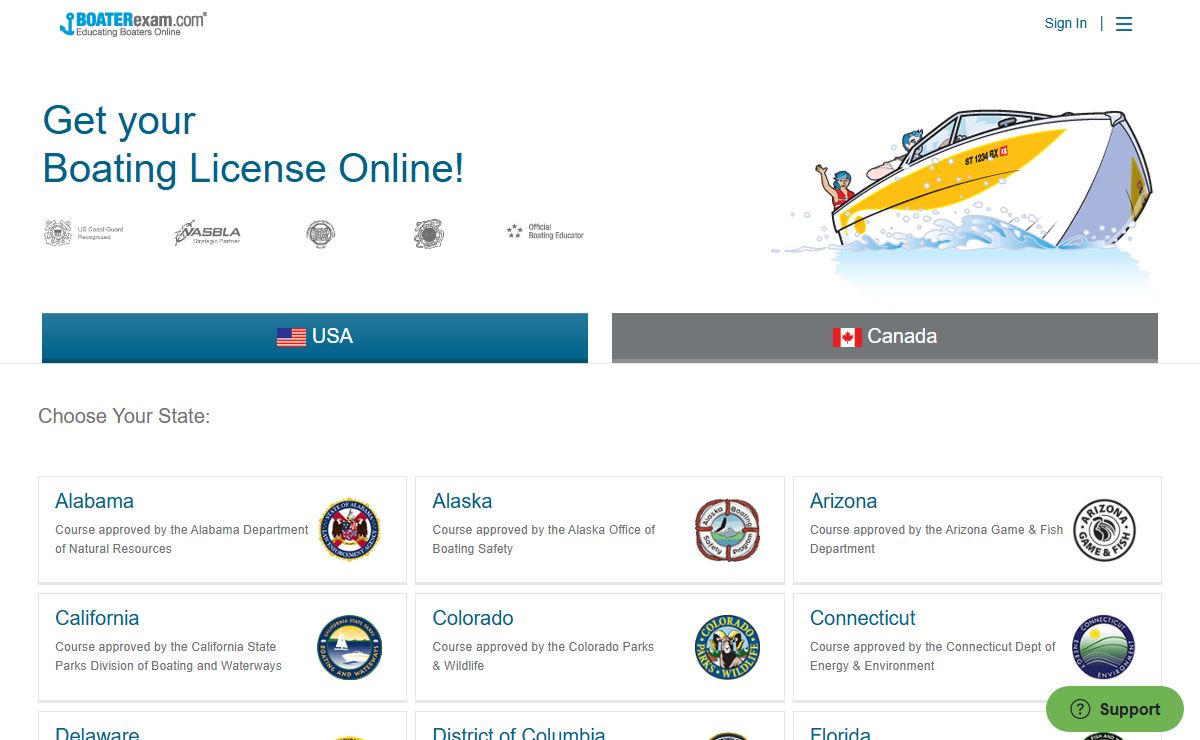Click the Connecticut Energy & Environment logo

(x=1104, y=647)
